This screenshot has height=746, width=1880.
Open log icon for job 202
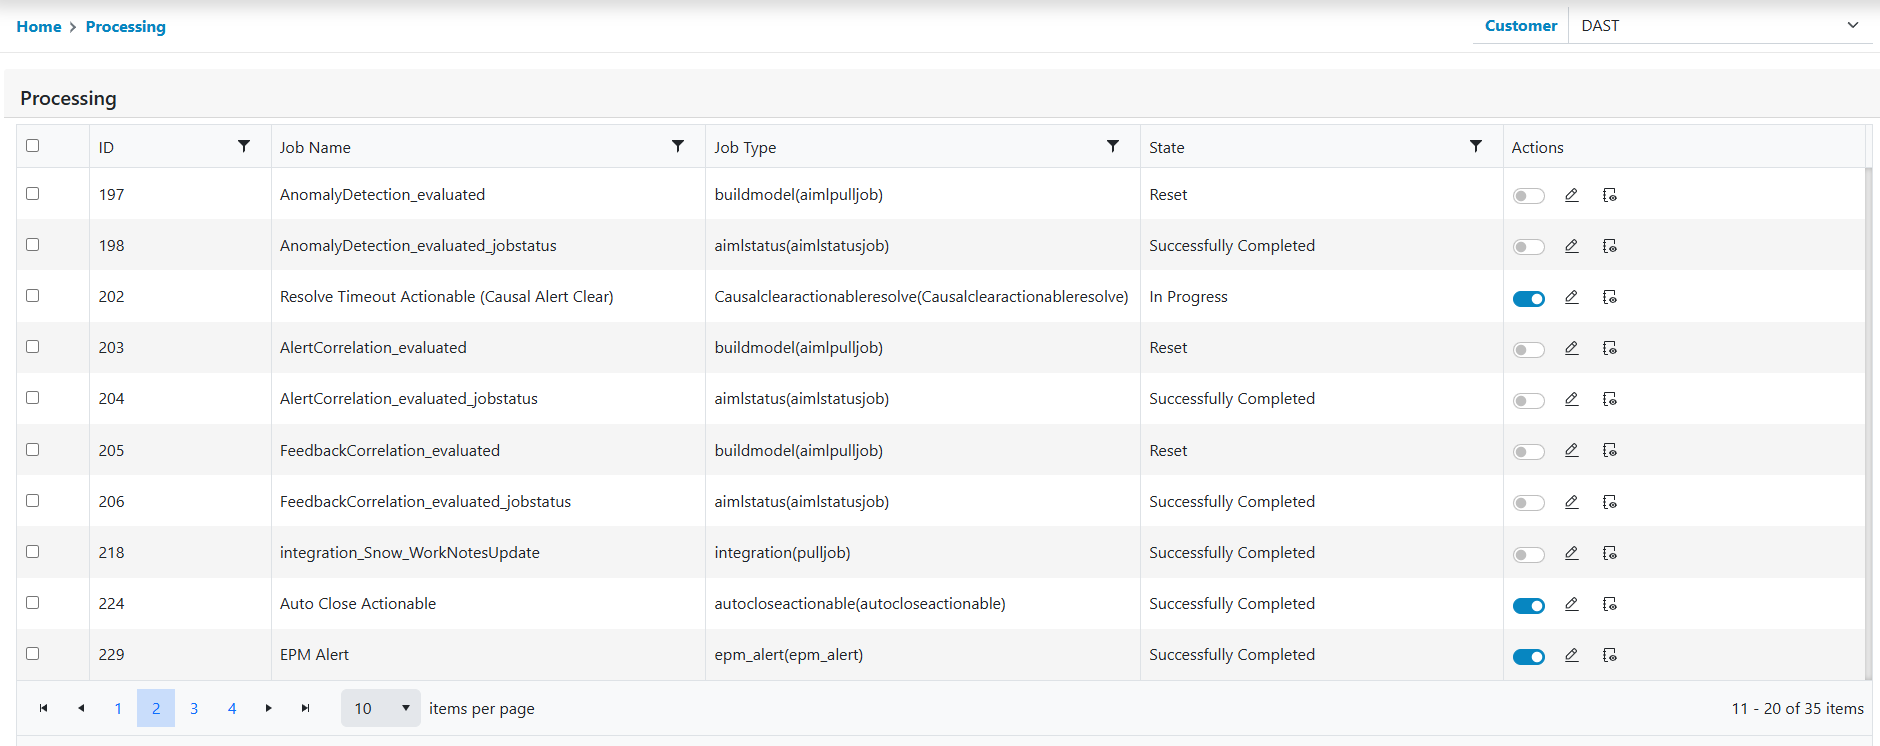1609,297
